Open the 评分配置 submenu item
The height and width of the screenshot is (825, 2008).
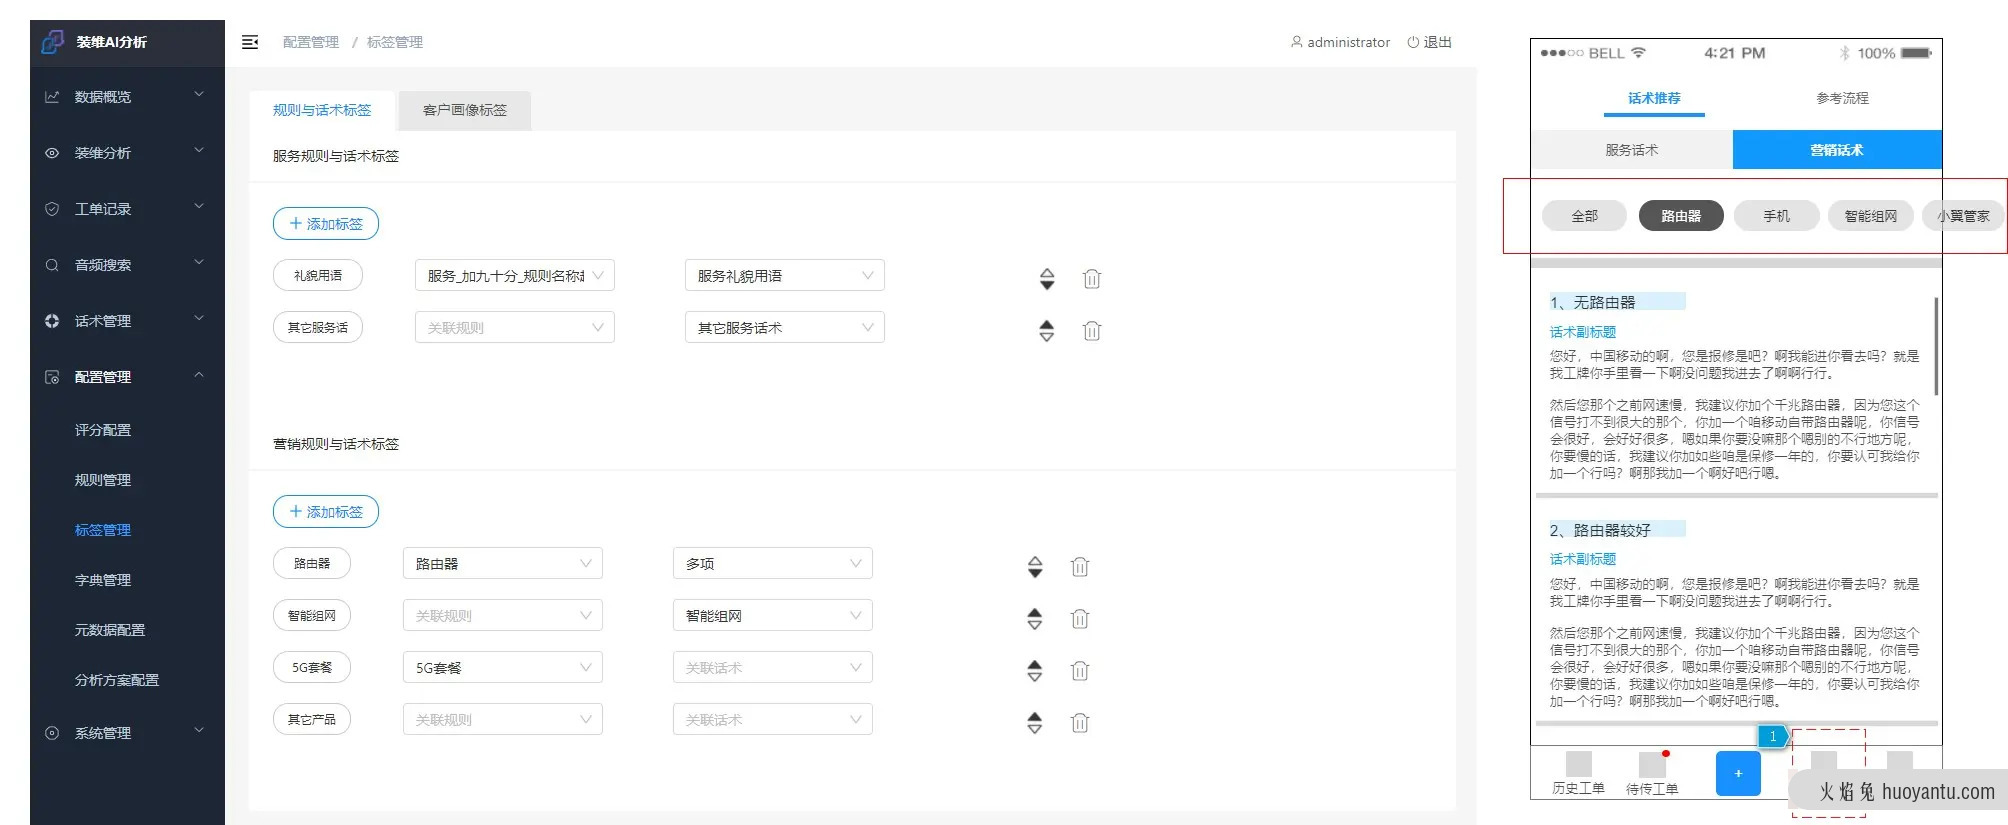pyautogui.click(x=103, y=430)
